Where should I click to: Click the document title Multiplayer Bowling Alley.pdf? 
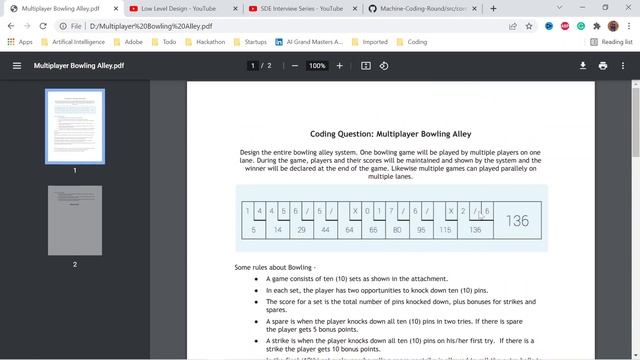[x=79, y=66]
